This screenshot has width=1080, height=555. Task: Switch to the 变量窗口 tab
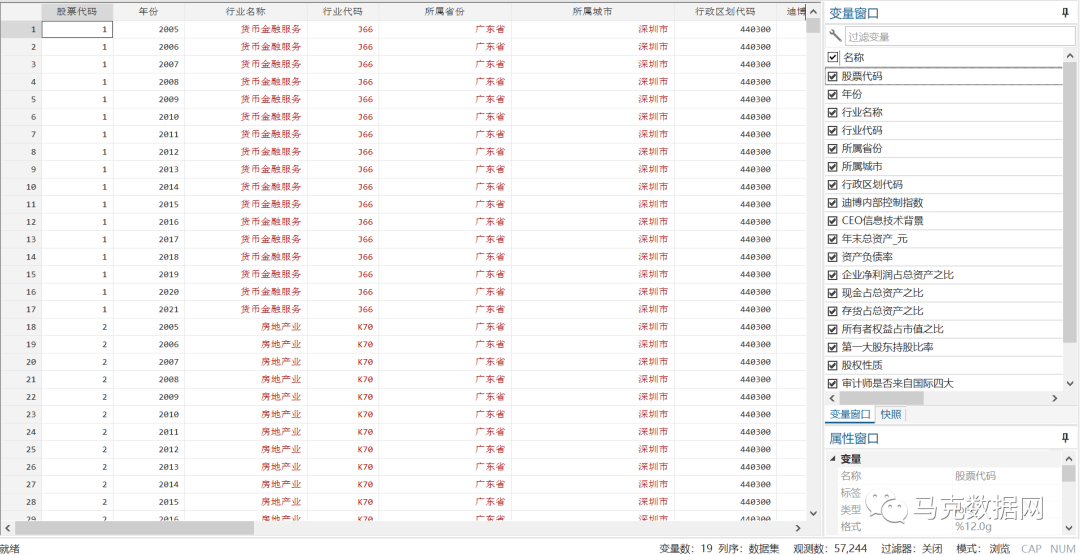849,415
